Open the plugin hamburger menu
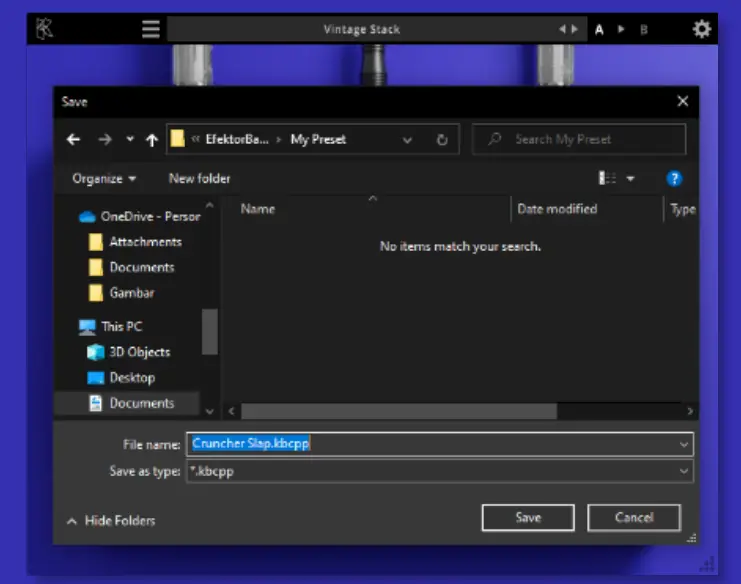 [x=151, y=29]
